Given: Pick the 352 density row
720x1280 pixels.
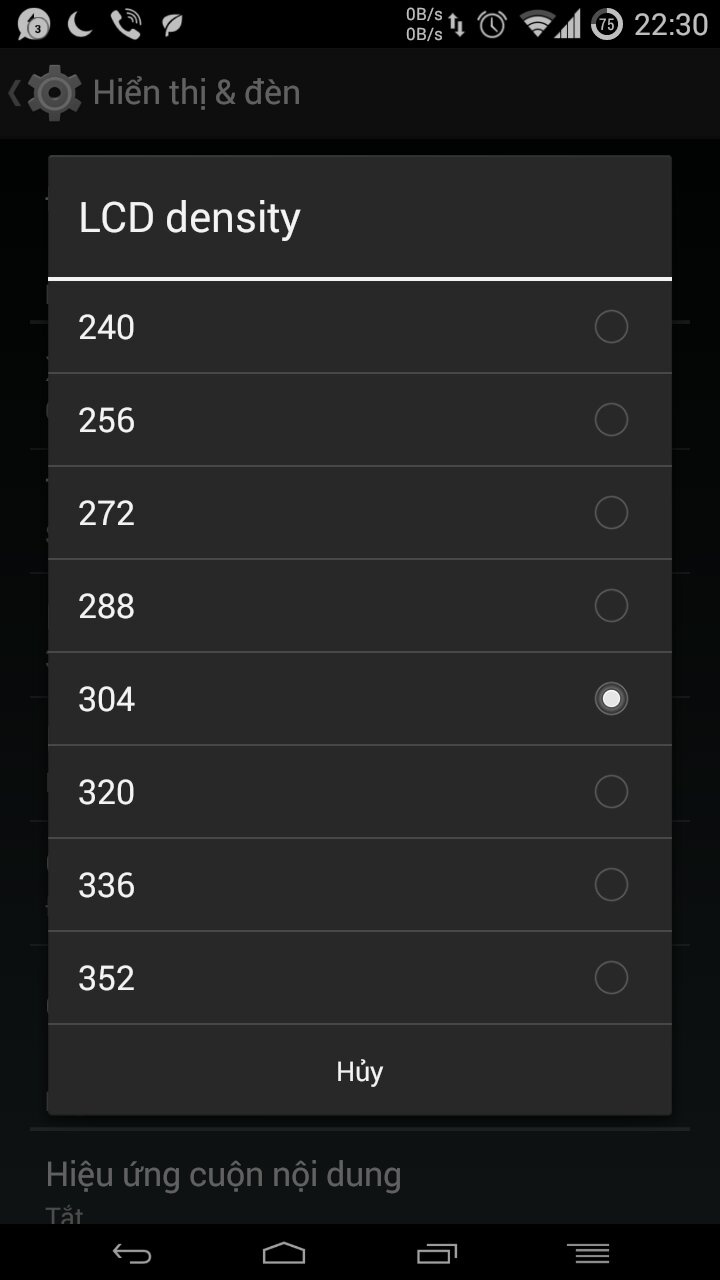Looking at the screenshot, I should (360, 978).
